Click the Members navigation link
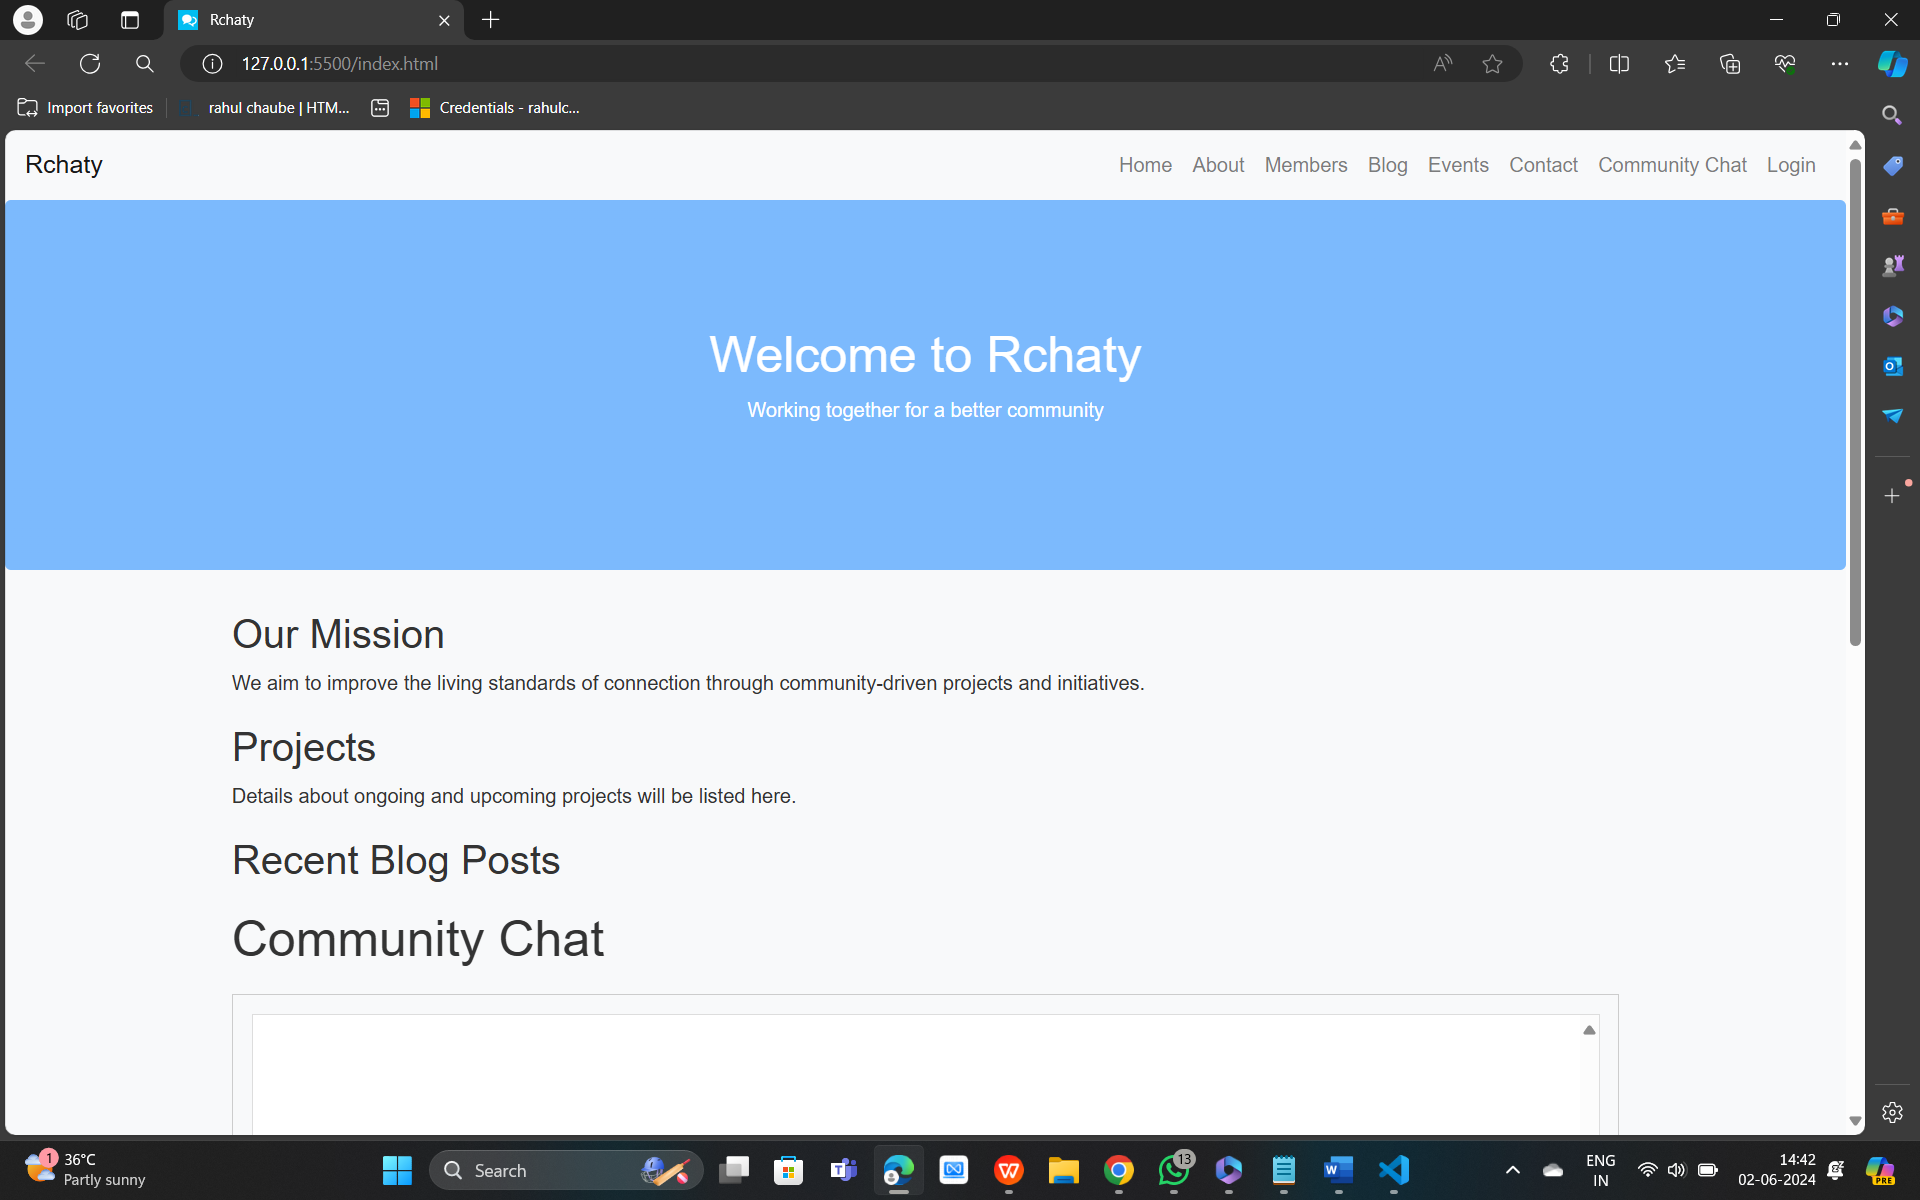The width and height of the screenshot is (1920, 1200). click(x=1305, y=165)
